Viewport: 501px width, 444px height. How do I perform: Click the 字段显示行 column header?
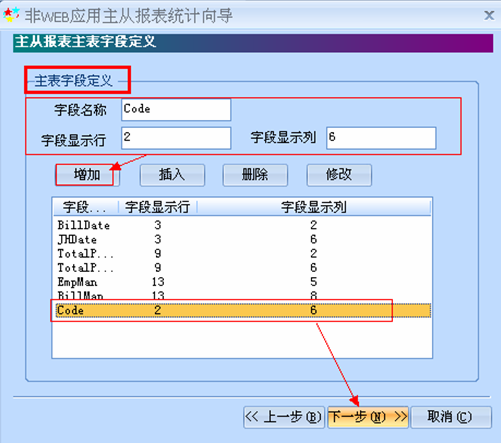coord(157,207)
